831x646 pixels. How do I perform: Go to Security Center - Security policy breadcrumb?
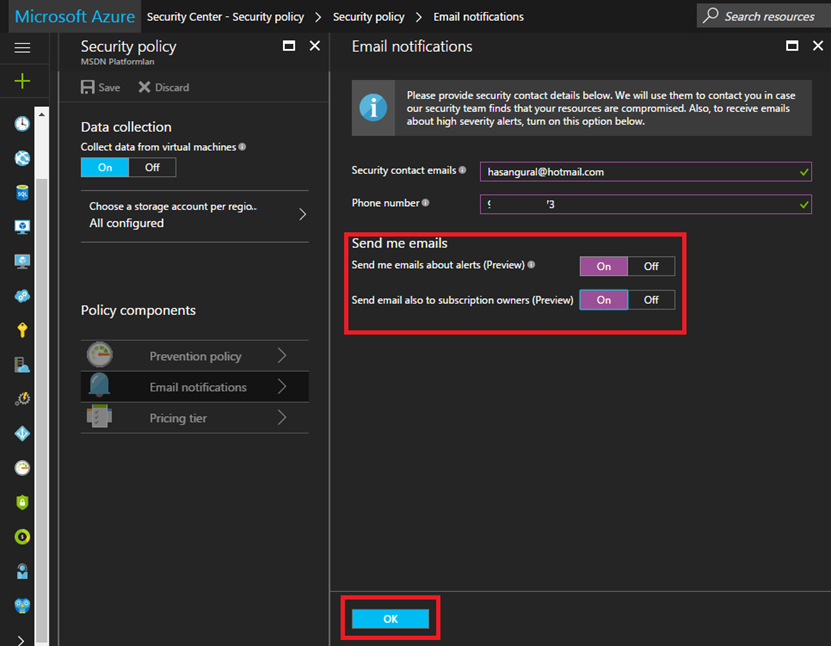click(225, 17)
